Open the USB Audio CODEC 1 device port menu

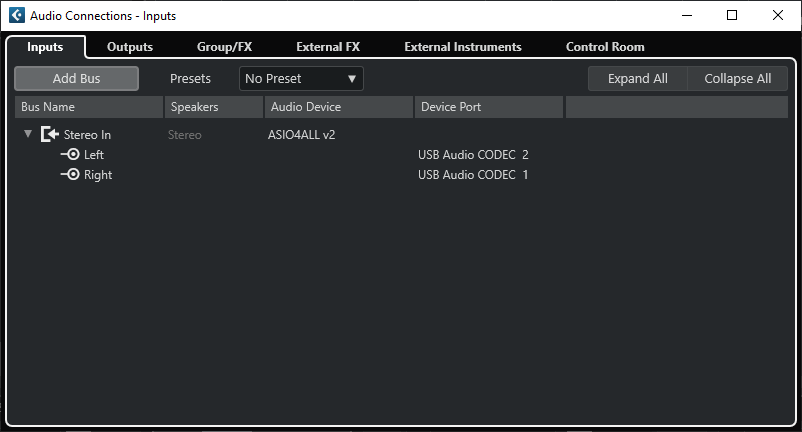point(473,175)
